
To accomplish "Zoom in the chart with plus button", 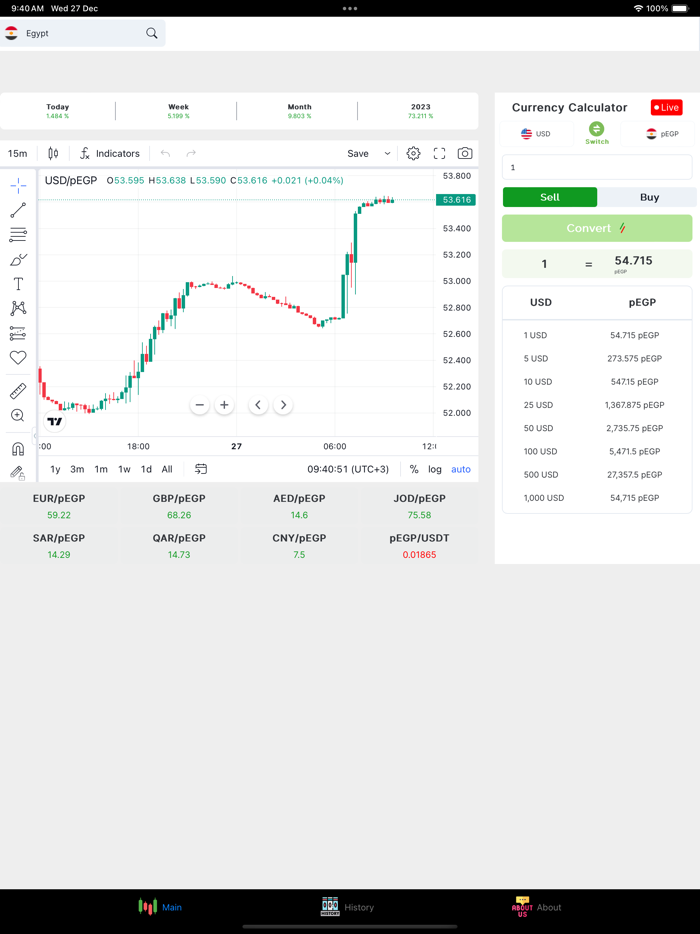I will [x=224, y=405].
